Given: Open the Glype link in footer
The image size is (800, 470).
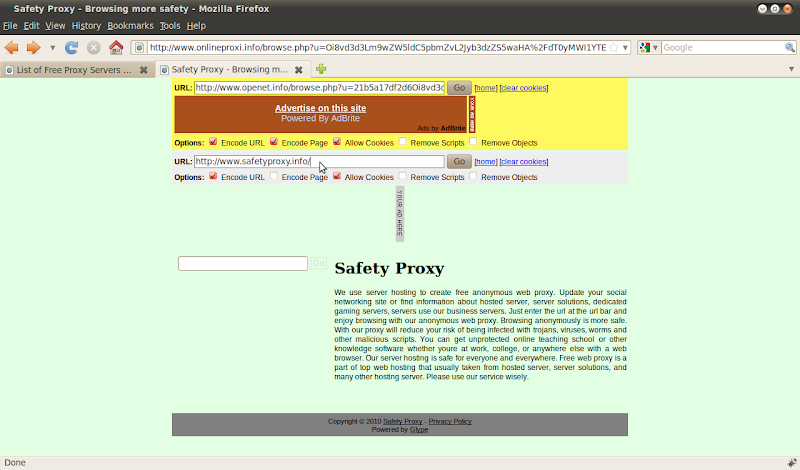Looking at the screenshot, I should pos(419,430).
